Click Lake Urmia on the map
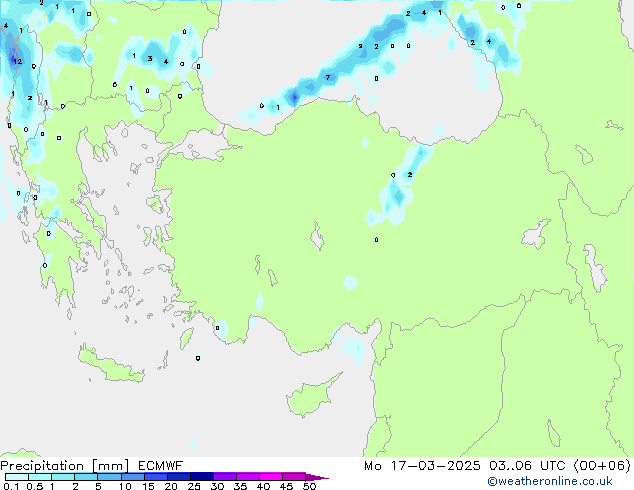The width and height of the screenshot is (634, 490). point(595,267)
